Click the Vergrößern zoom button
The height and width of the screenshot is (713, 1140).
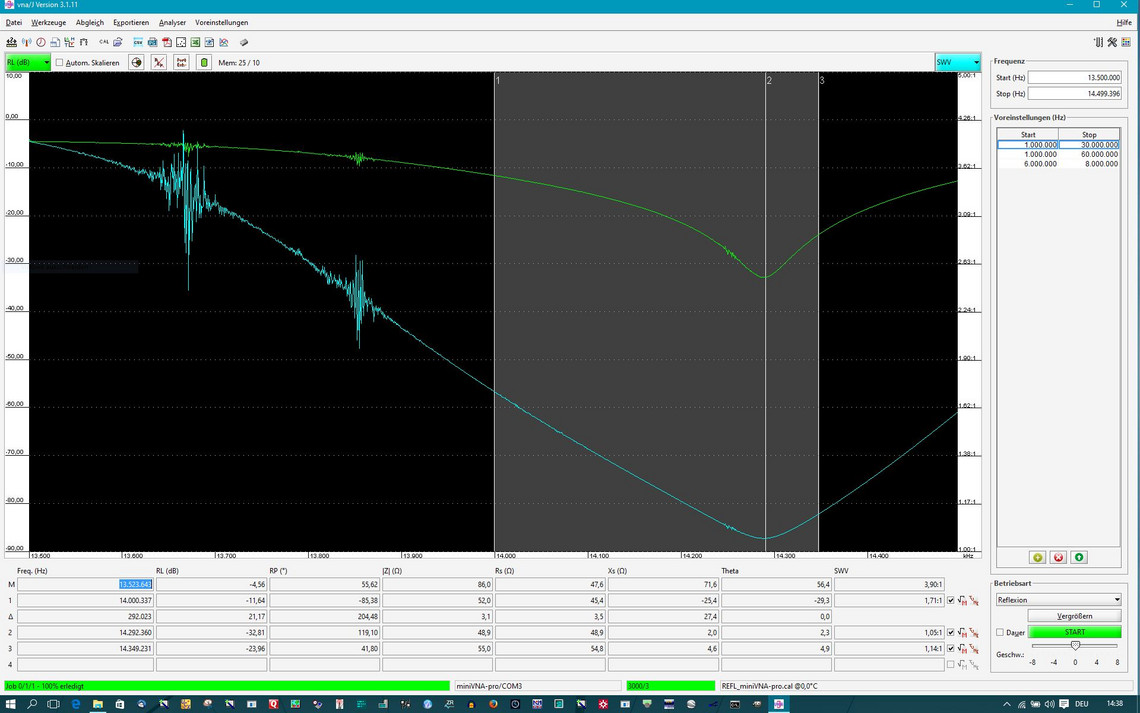coord(1075,616)
